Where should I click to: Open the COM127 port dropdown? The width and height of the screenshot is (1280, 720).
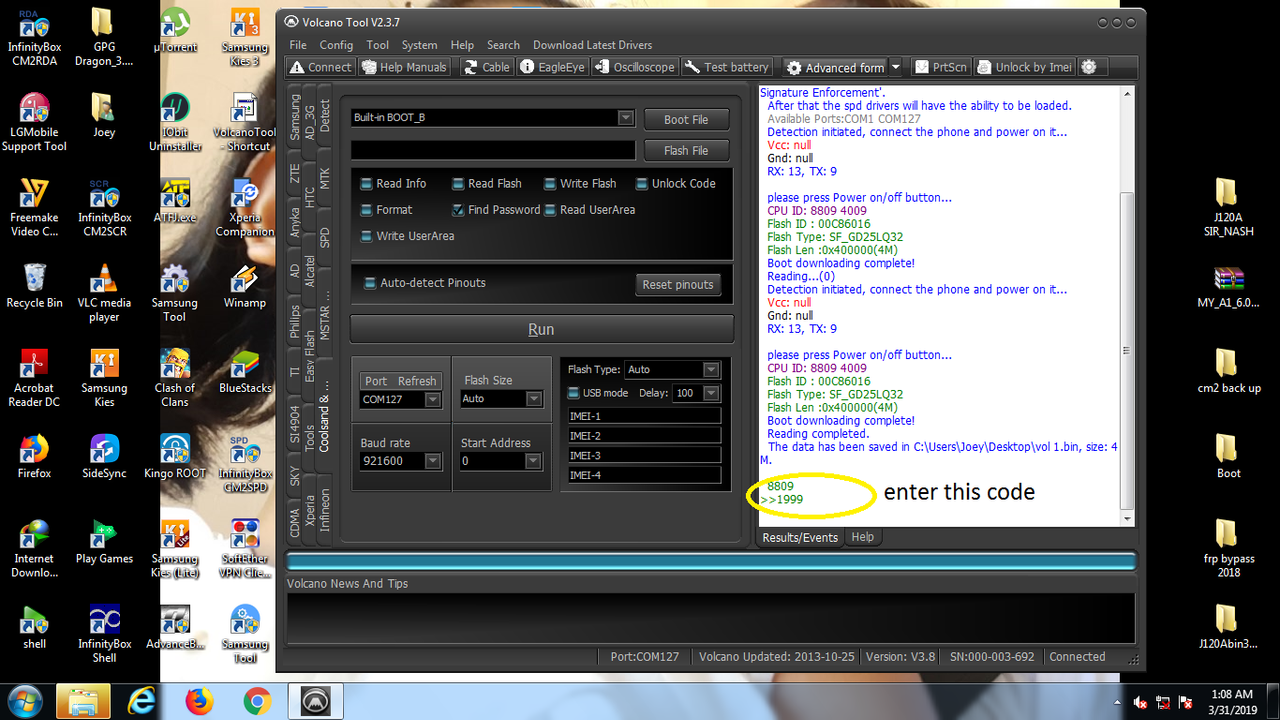(433, 400)
